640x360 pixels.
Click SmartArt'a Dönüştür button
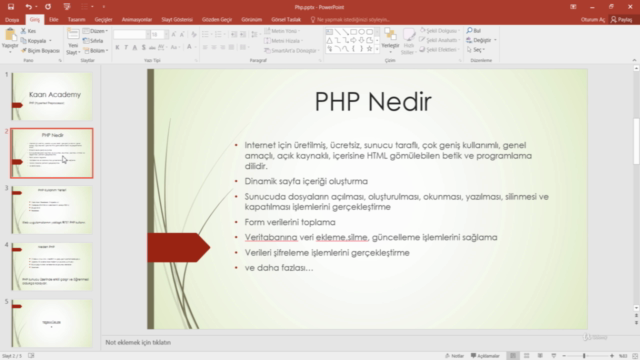(x=291, y=51)
